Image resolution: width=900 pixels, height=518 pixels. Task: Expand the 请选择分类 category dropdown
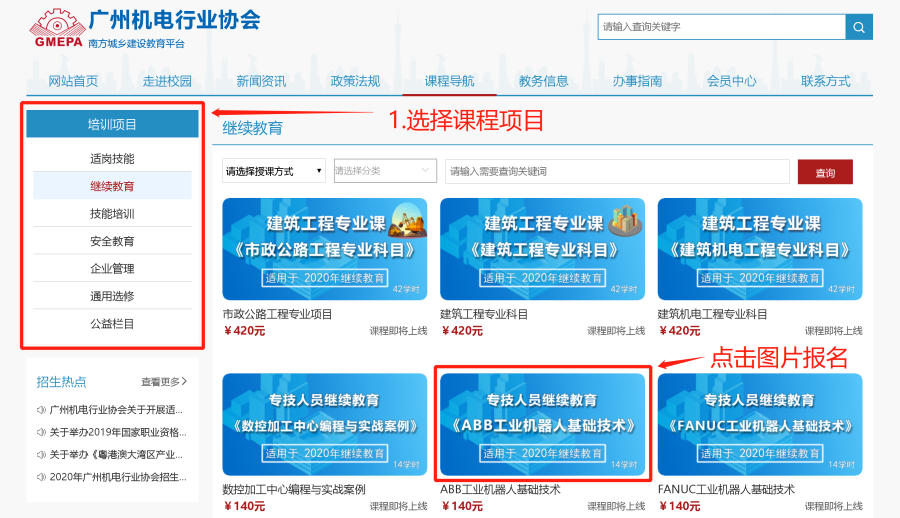(385, 171)
